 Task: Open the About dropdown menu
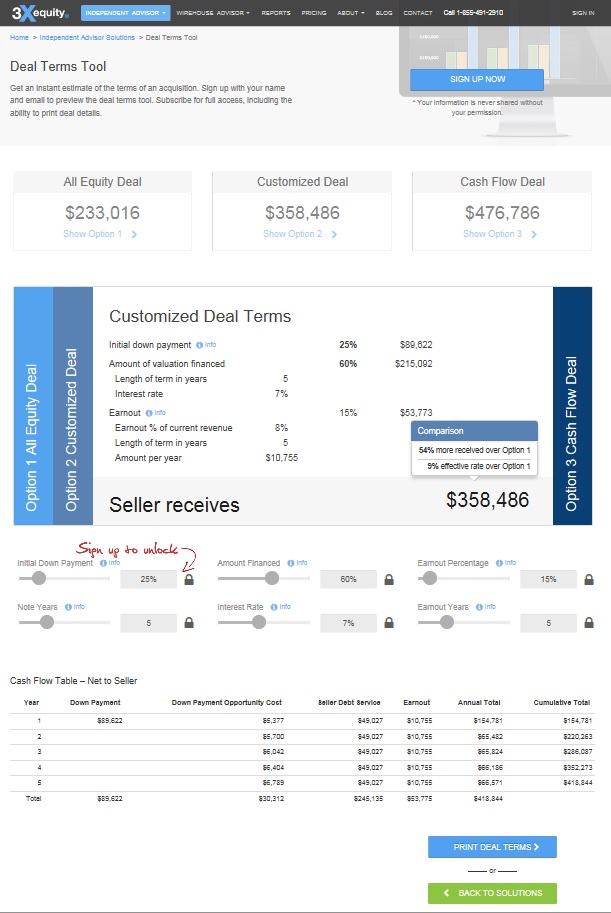(x=349, y=13)
